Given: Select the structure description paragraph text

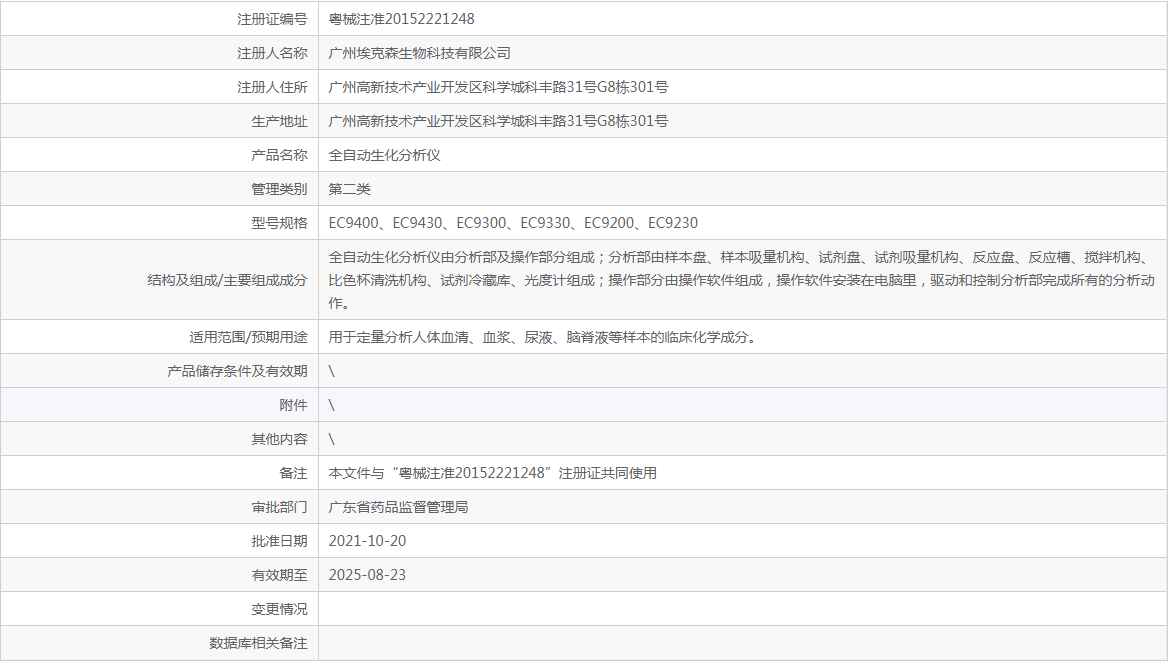Looking at the screenshot, I should coord(742,280).
